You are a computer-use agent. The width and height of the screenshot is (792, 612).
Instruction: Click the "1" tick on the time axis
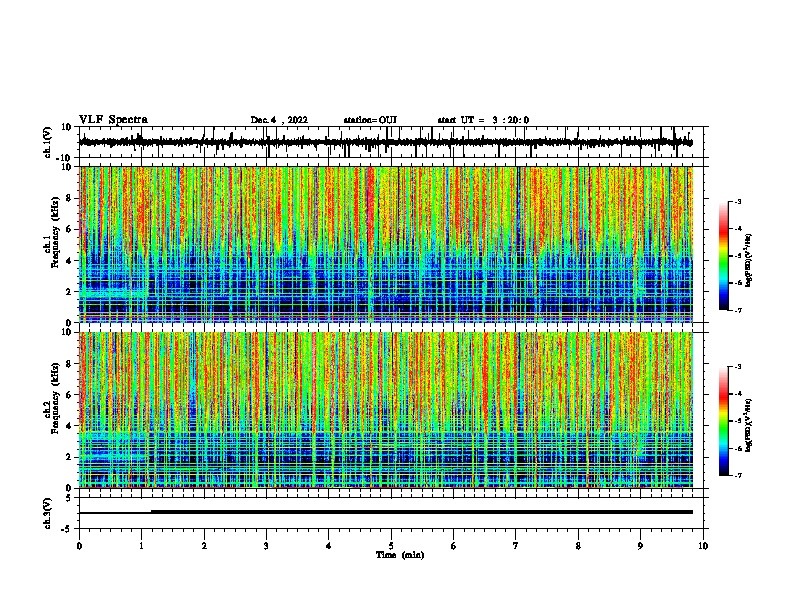pyautogui.click(x=141, y=546)
